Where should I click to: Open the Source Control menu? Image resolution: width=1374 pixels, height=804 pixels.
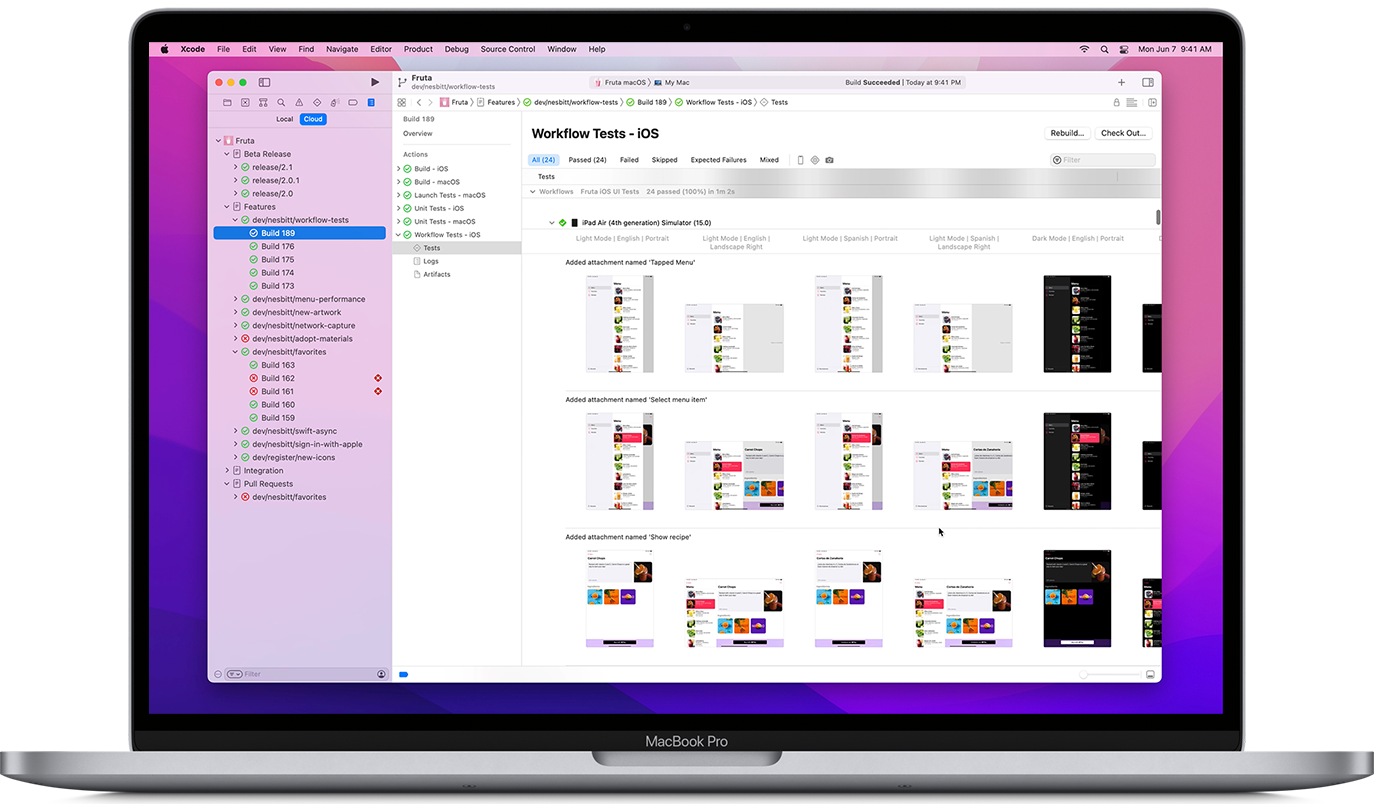tap(508, 49)
